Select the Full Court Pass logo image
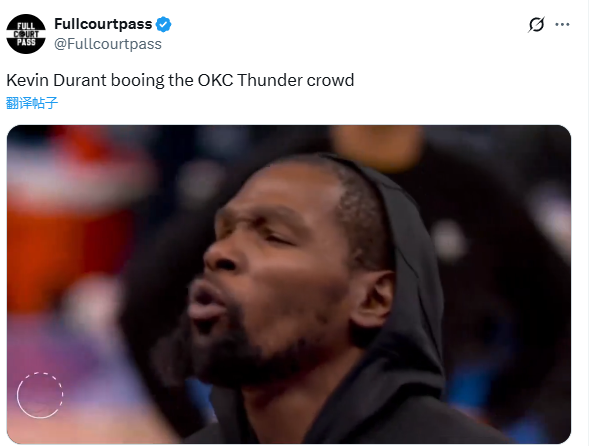 [x=26, y=34]
